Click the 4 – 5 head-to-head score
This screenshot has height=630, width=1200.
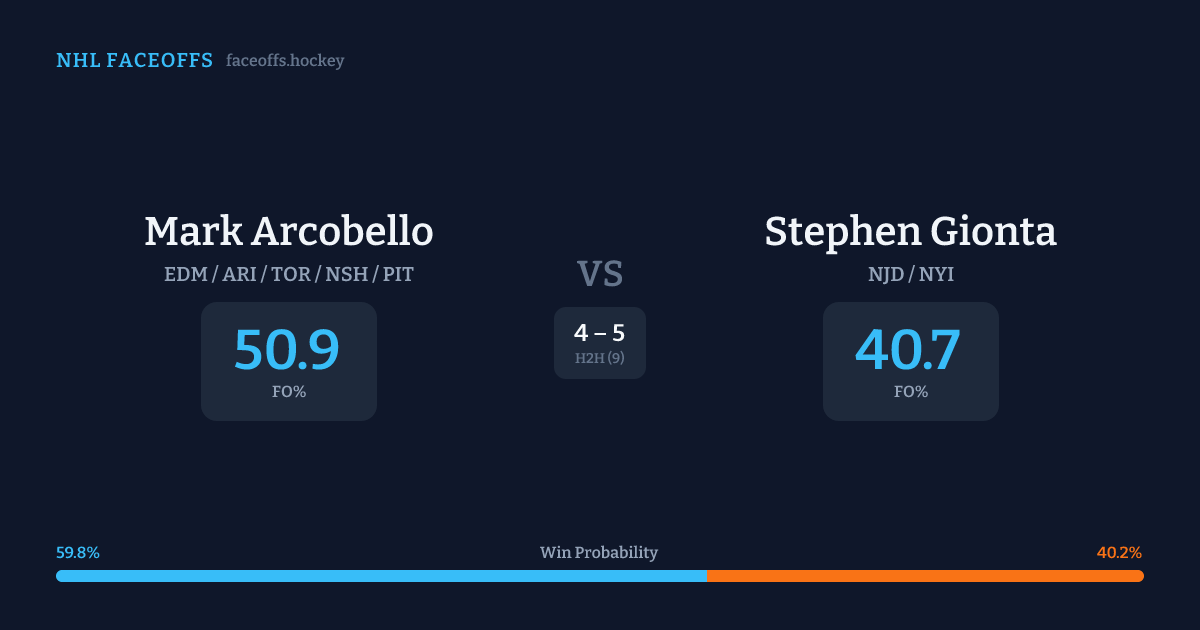599,334
